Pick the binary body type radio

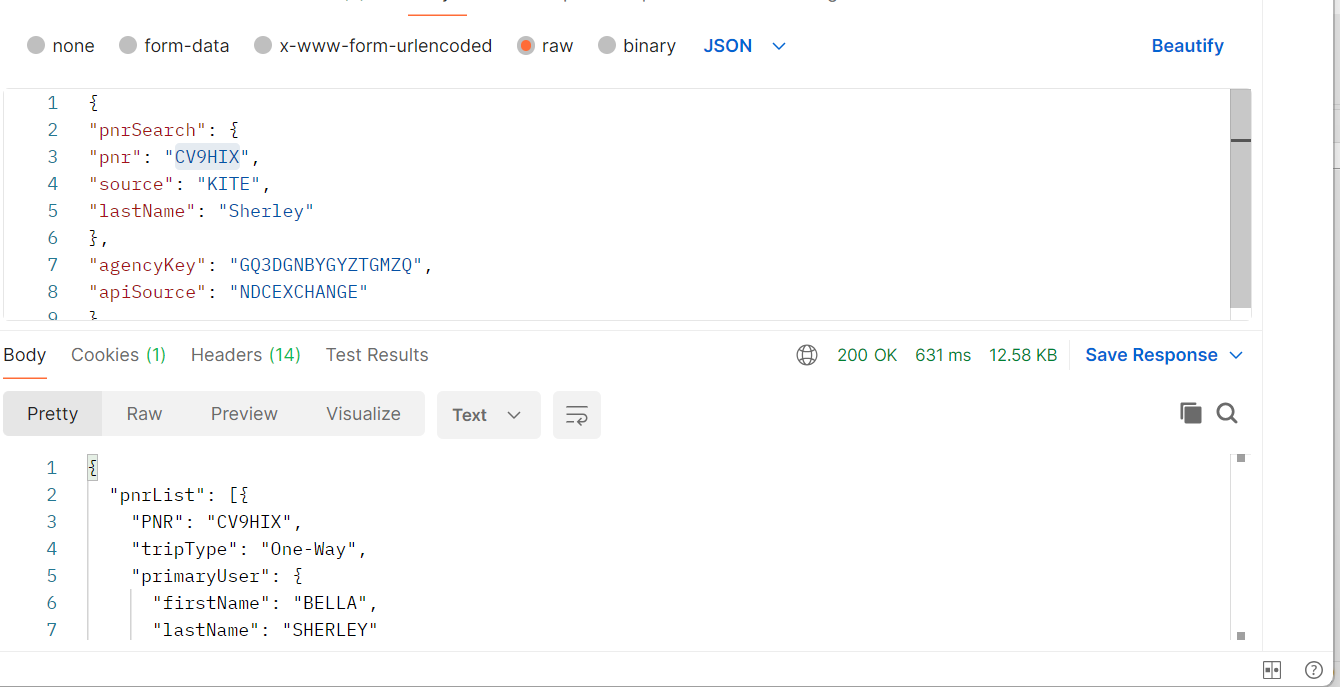(x=606, y=46)
